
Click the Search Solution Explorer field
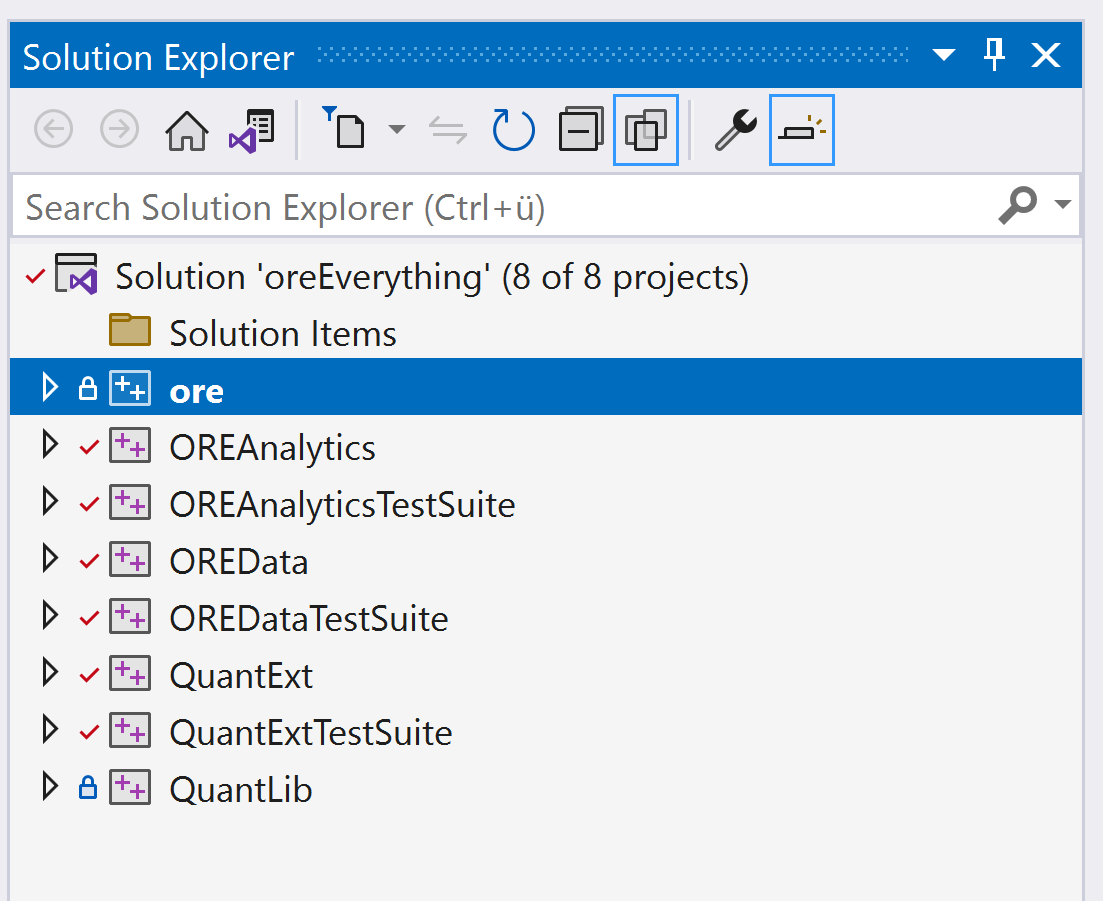400,205
